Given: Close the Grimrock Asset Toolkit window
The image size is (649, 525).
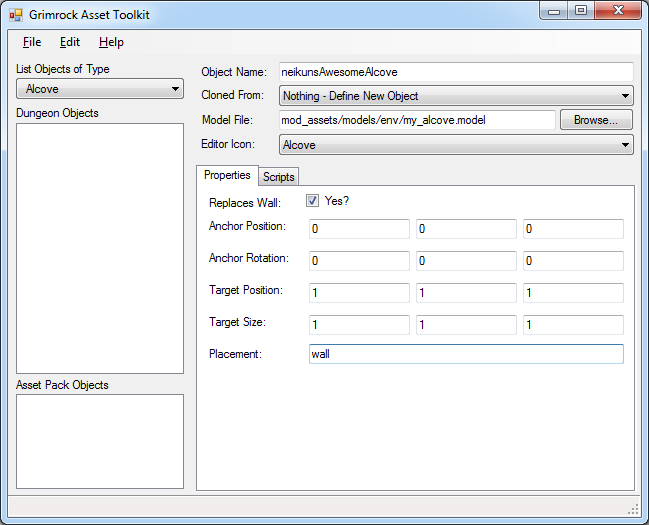Looking at the screenshot, I should click(x=618, y=11).
